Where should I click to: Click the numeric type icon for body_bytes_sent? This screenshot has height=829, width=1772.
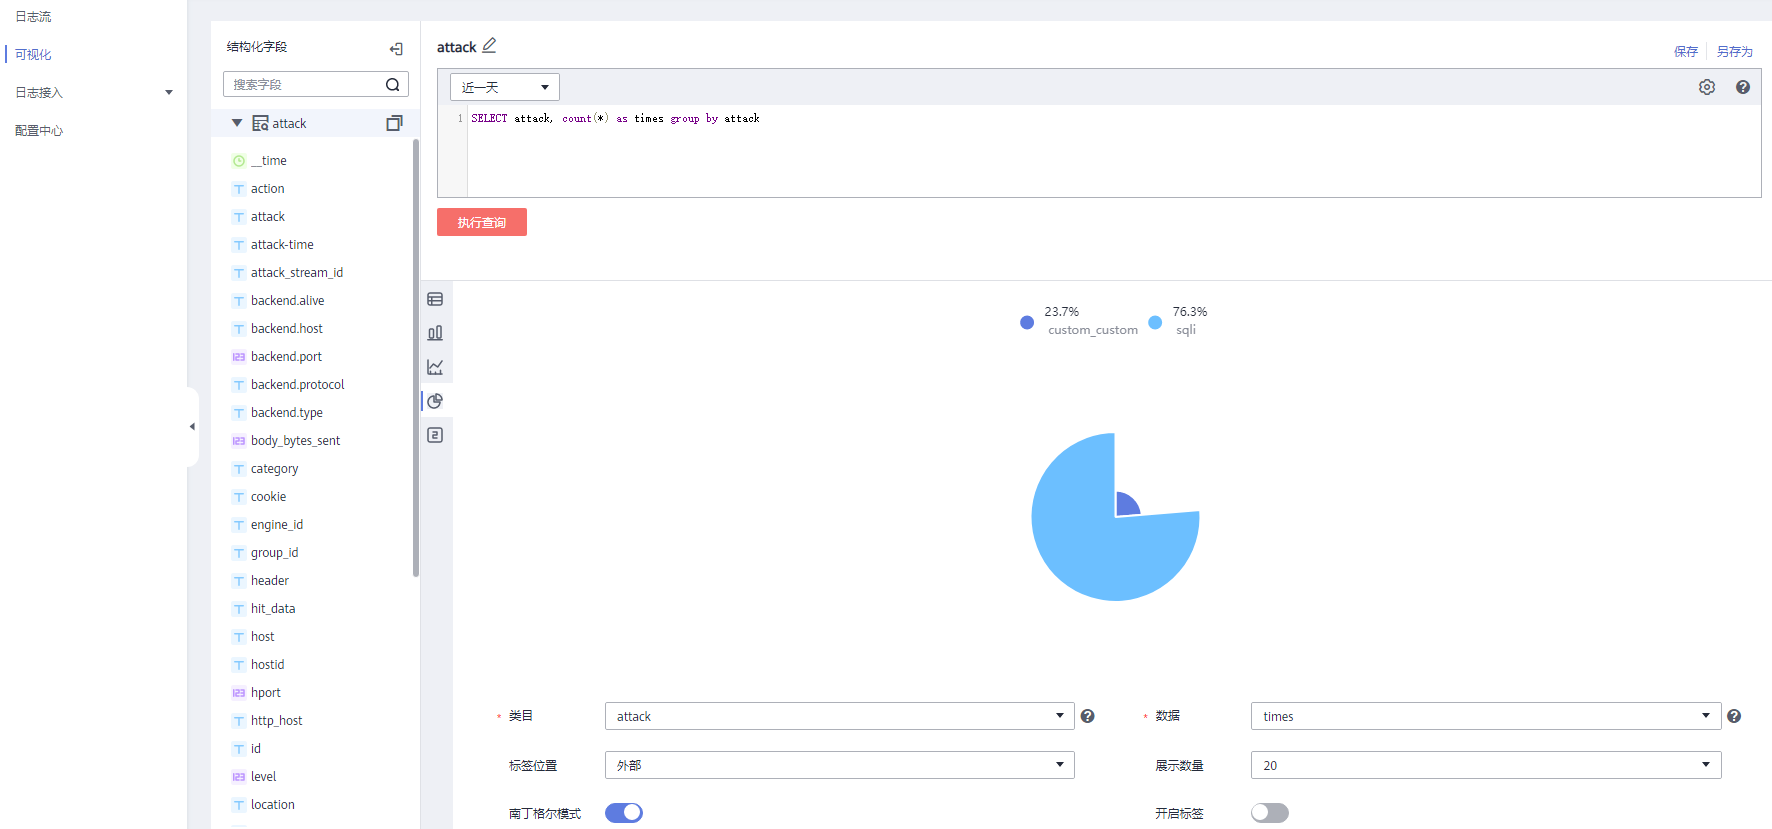tap(239, 441)
